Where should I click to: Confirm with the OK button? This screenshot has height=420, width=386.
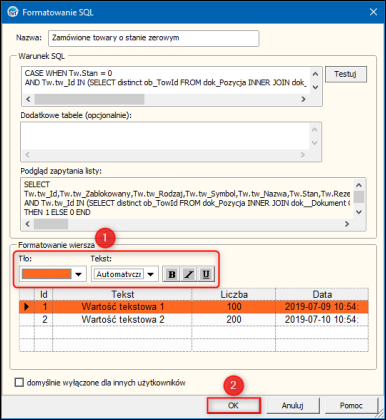(233, 405)
